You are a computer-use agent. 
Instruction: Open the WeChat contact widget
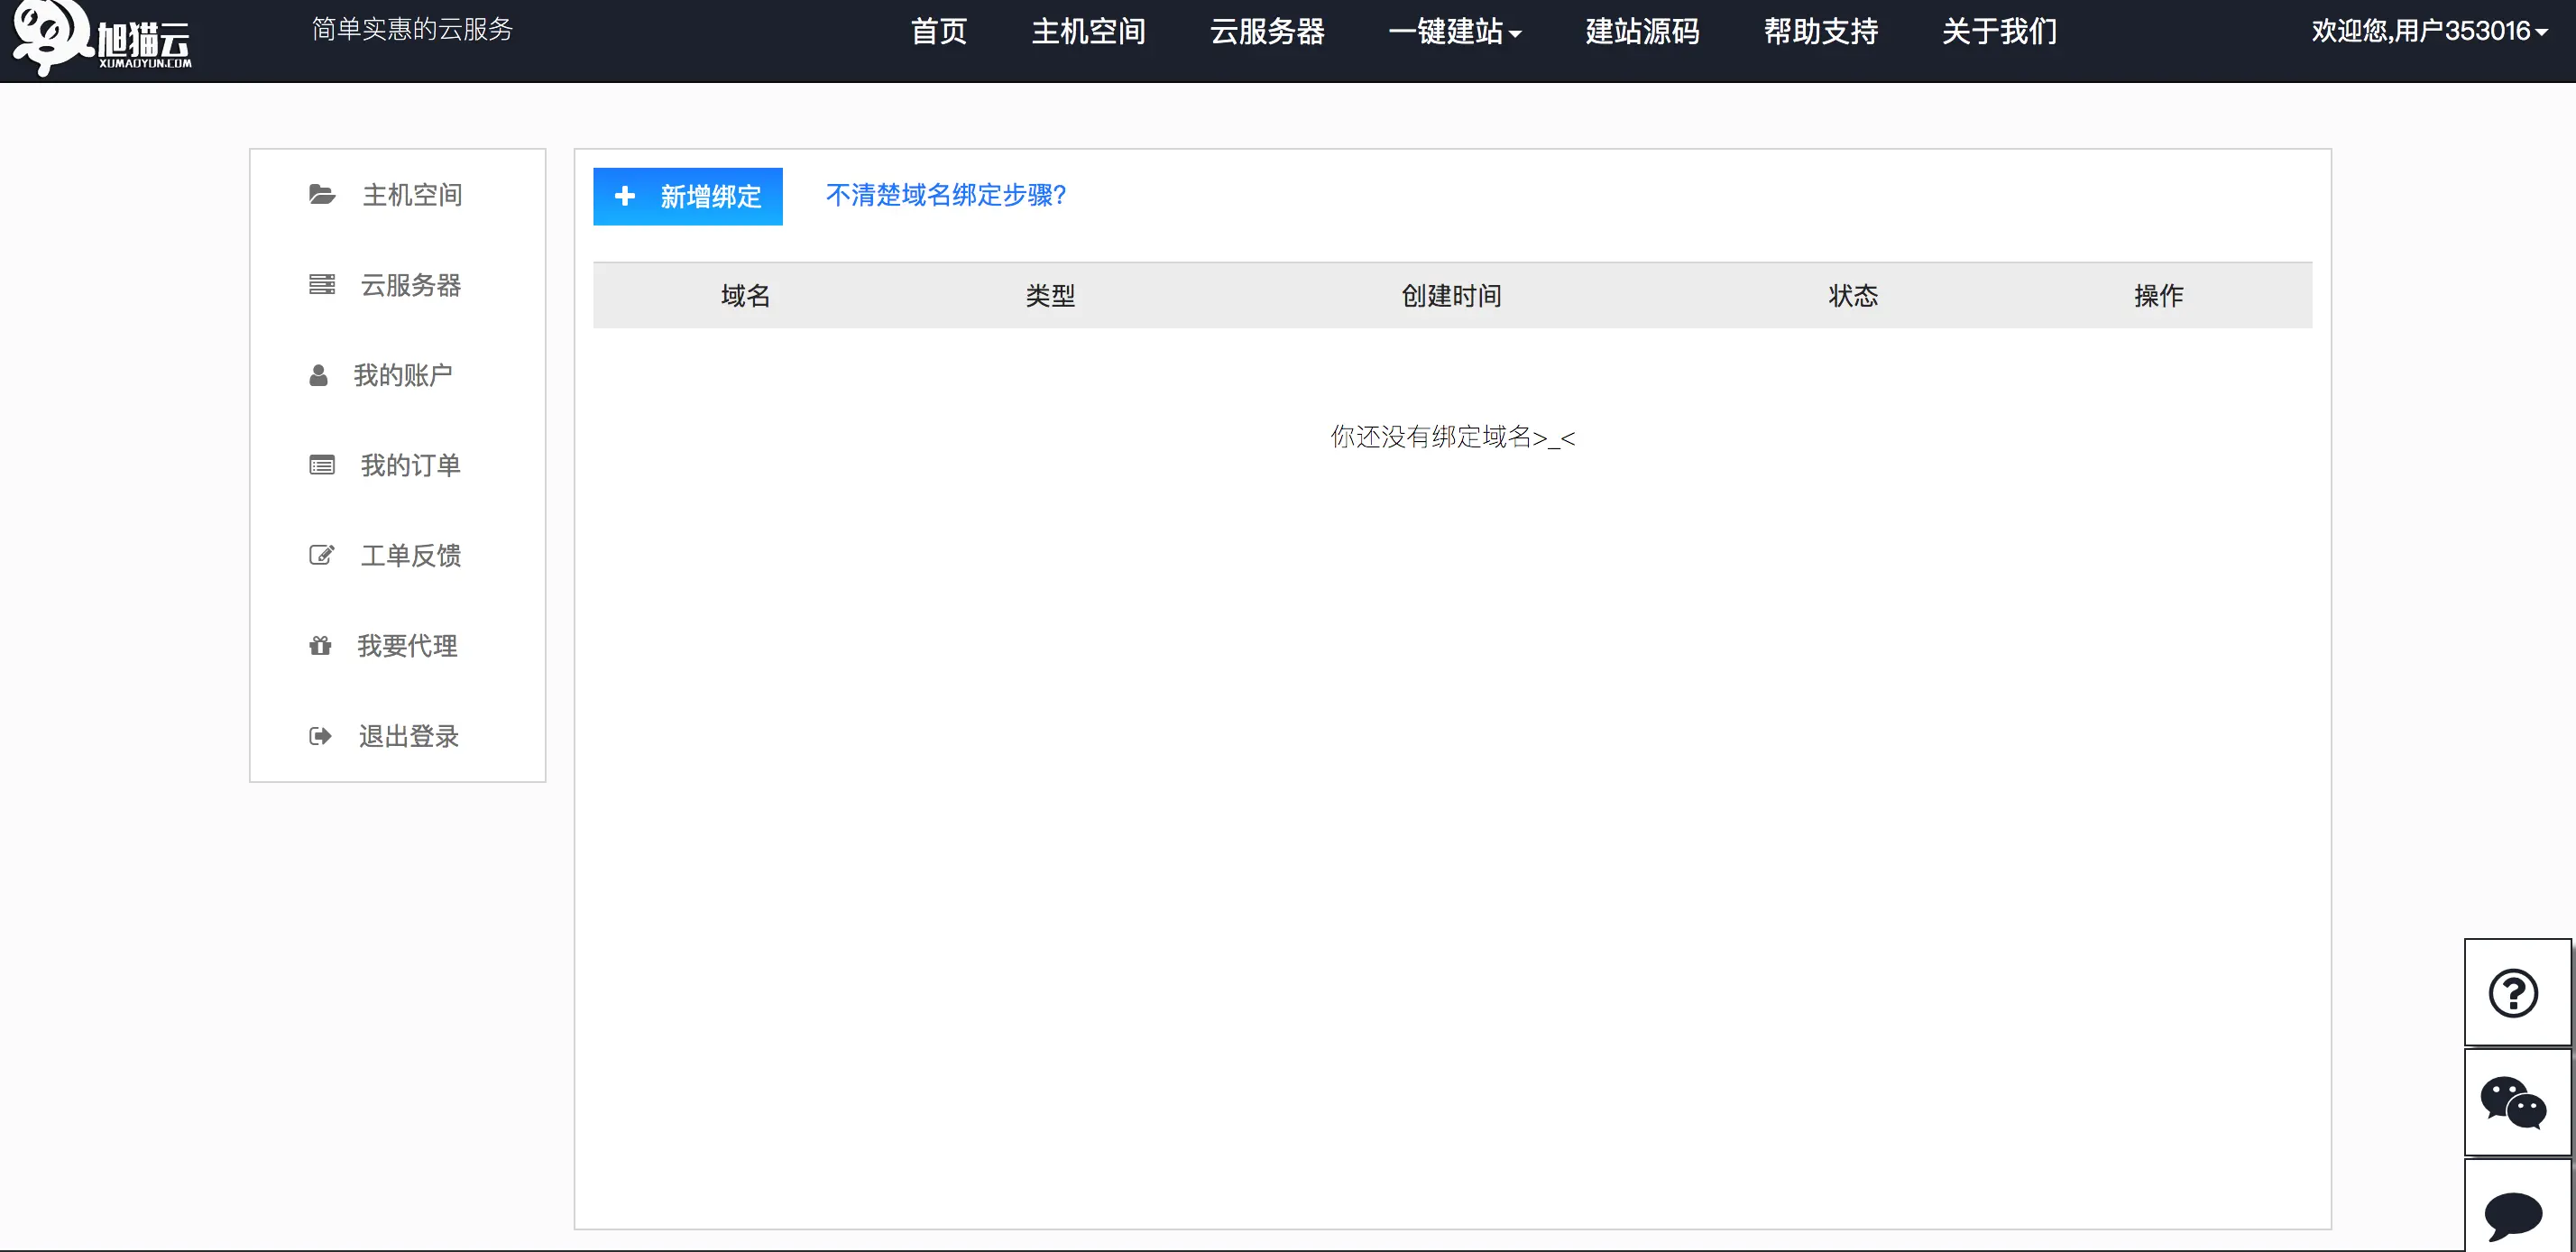coord(2515,1103)
